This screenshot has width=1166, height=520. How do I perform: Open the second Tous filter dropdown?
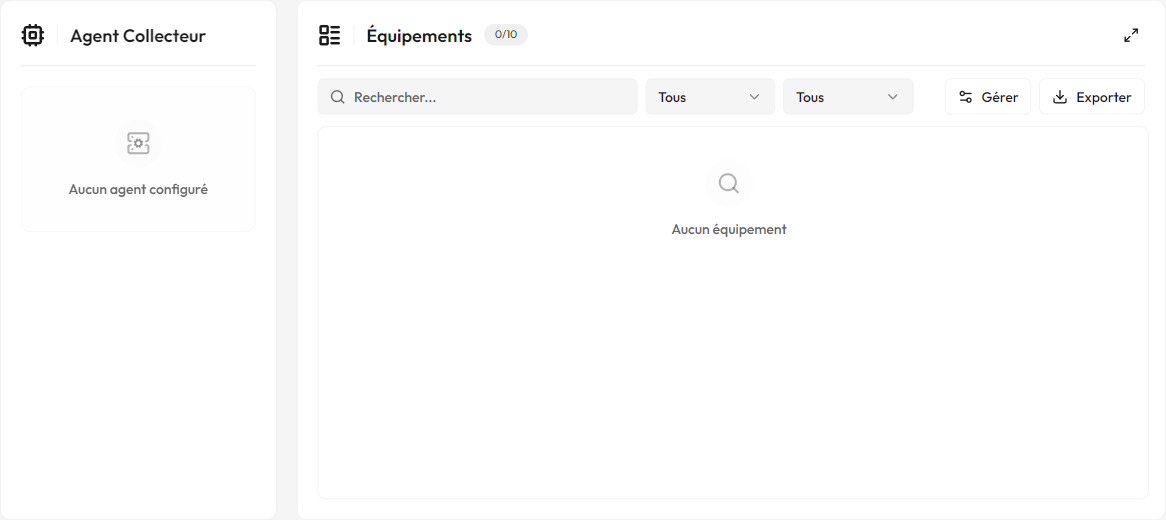click(848, 97)
